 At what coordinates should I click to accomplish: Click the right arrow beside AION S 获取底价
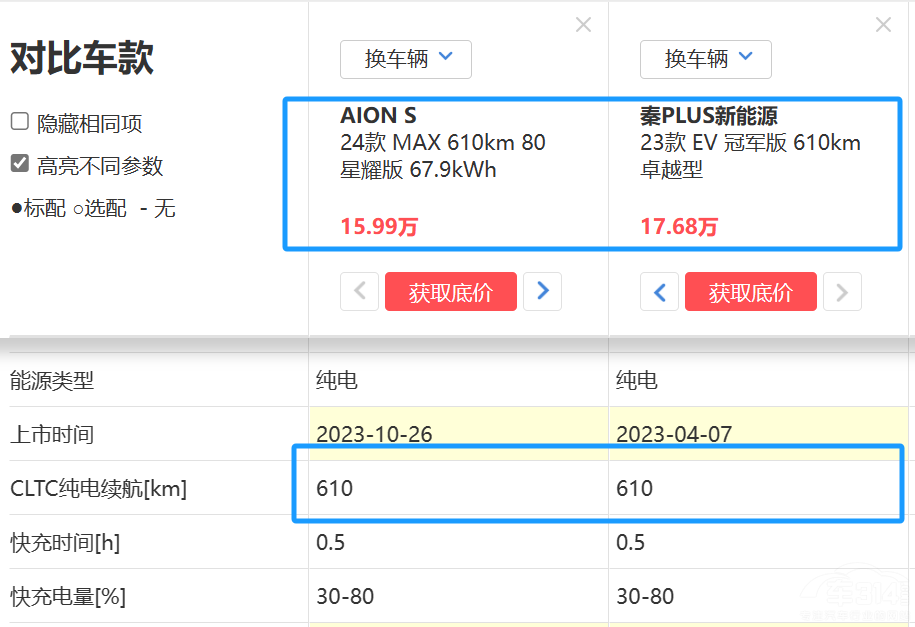point(542,291)
